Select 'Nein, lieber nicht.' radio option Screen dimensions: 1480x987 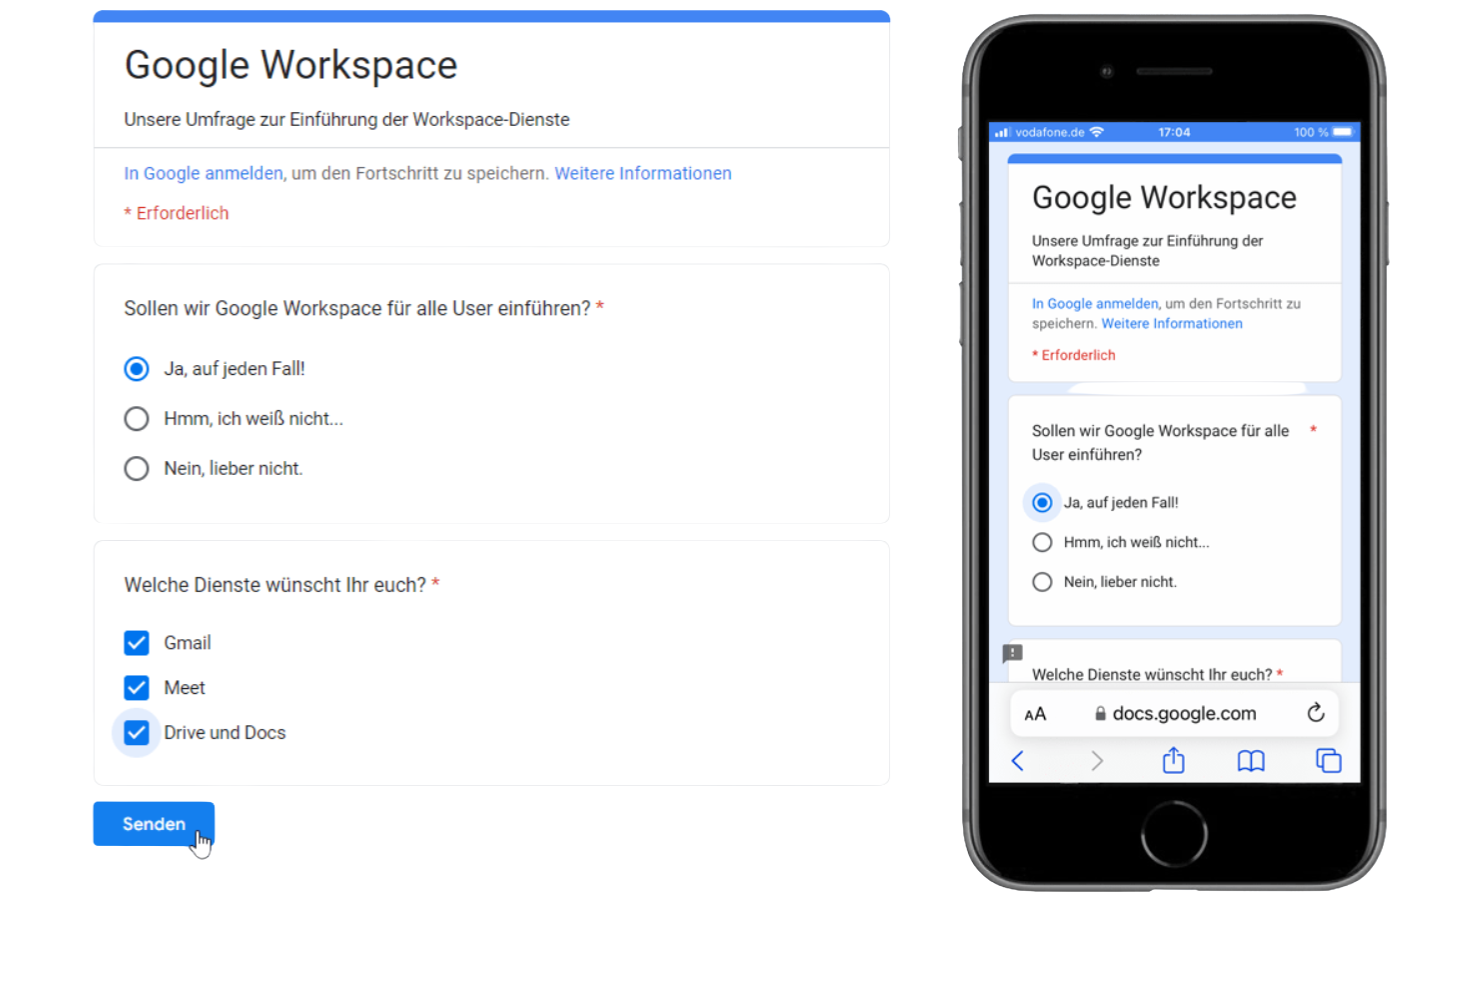tap(136, 468)
